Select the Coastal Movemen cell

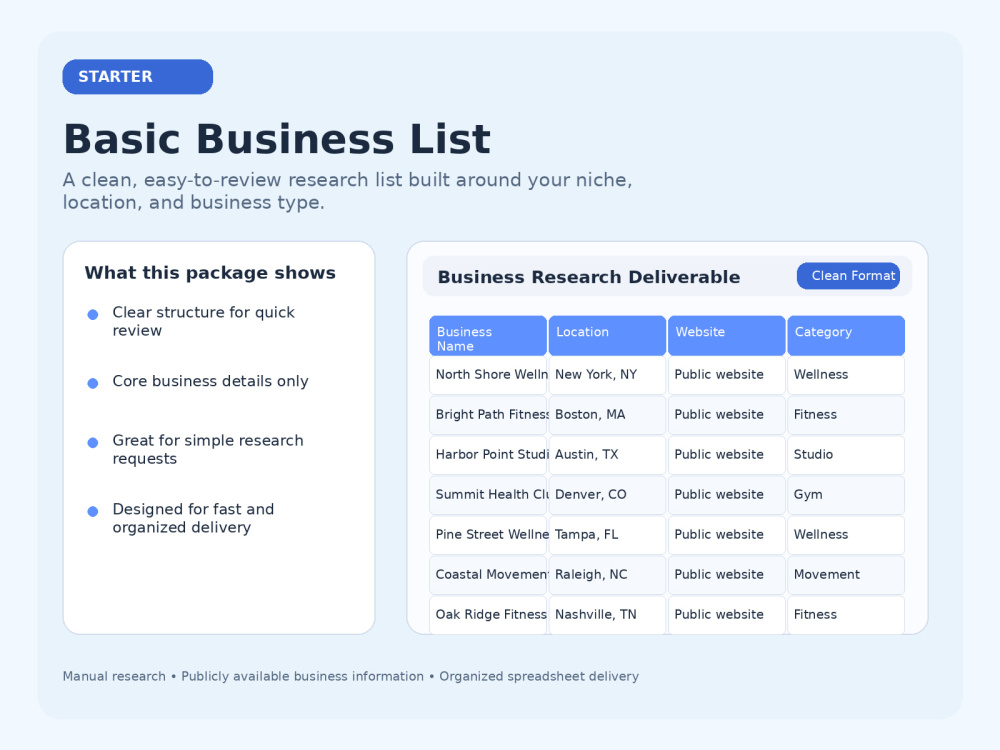488,575
